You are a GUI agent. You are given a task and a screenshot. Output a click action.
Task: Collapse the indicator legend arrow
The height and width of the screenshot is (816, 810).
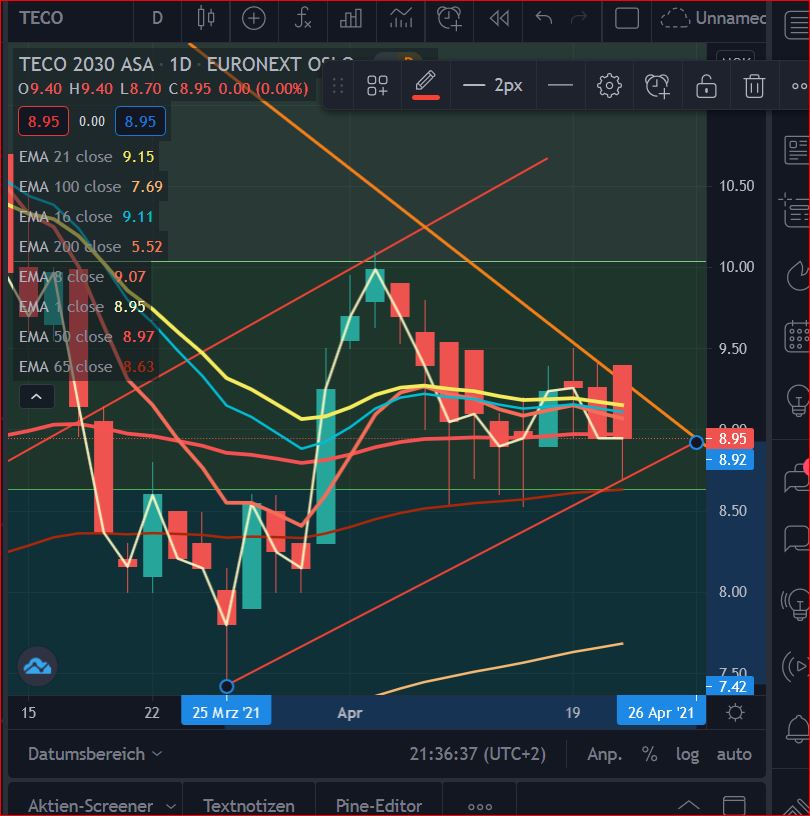click(x=36, y=397)
